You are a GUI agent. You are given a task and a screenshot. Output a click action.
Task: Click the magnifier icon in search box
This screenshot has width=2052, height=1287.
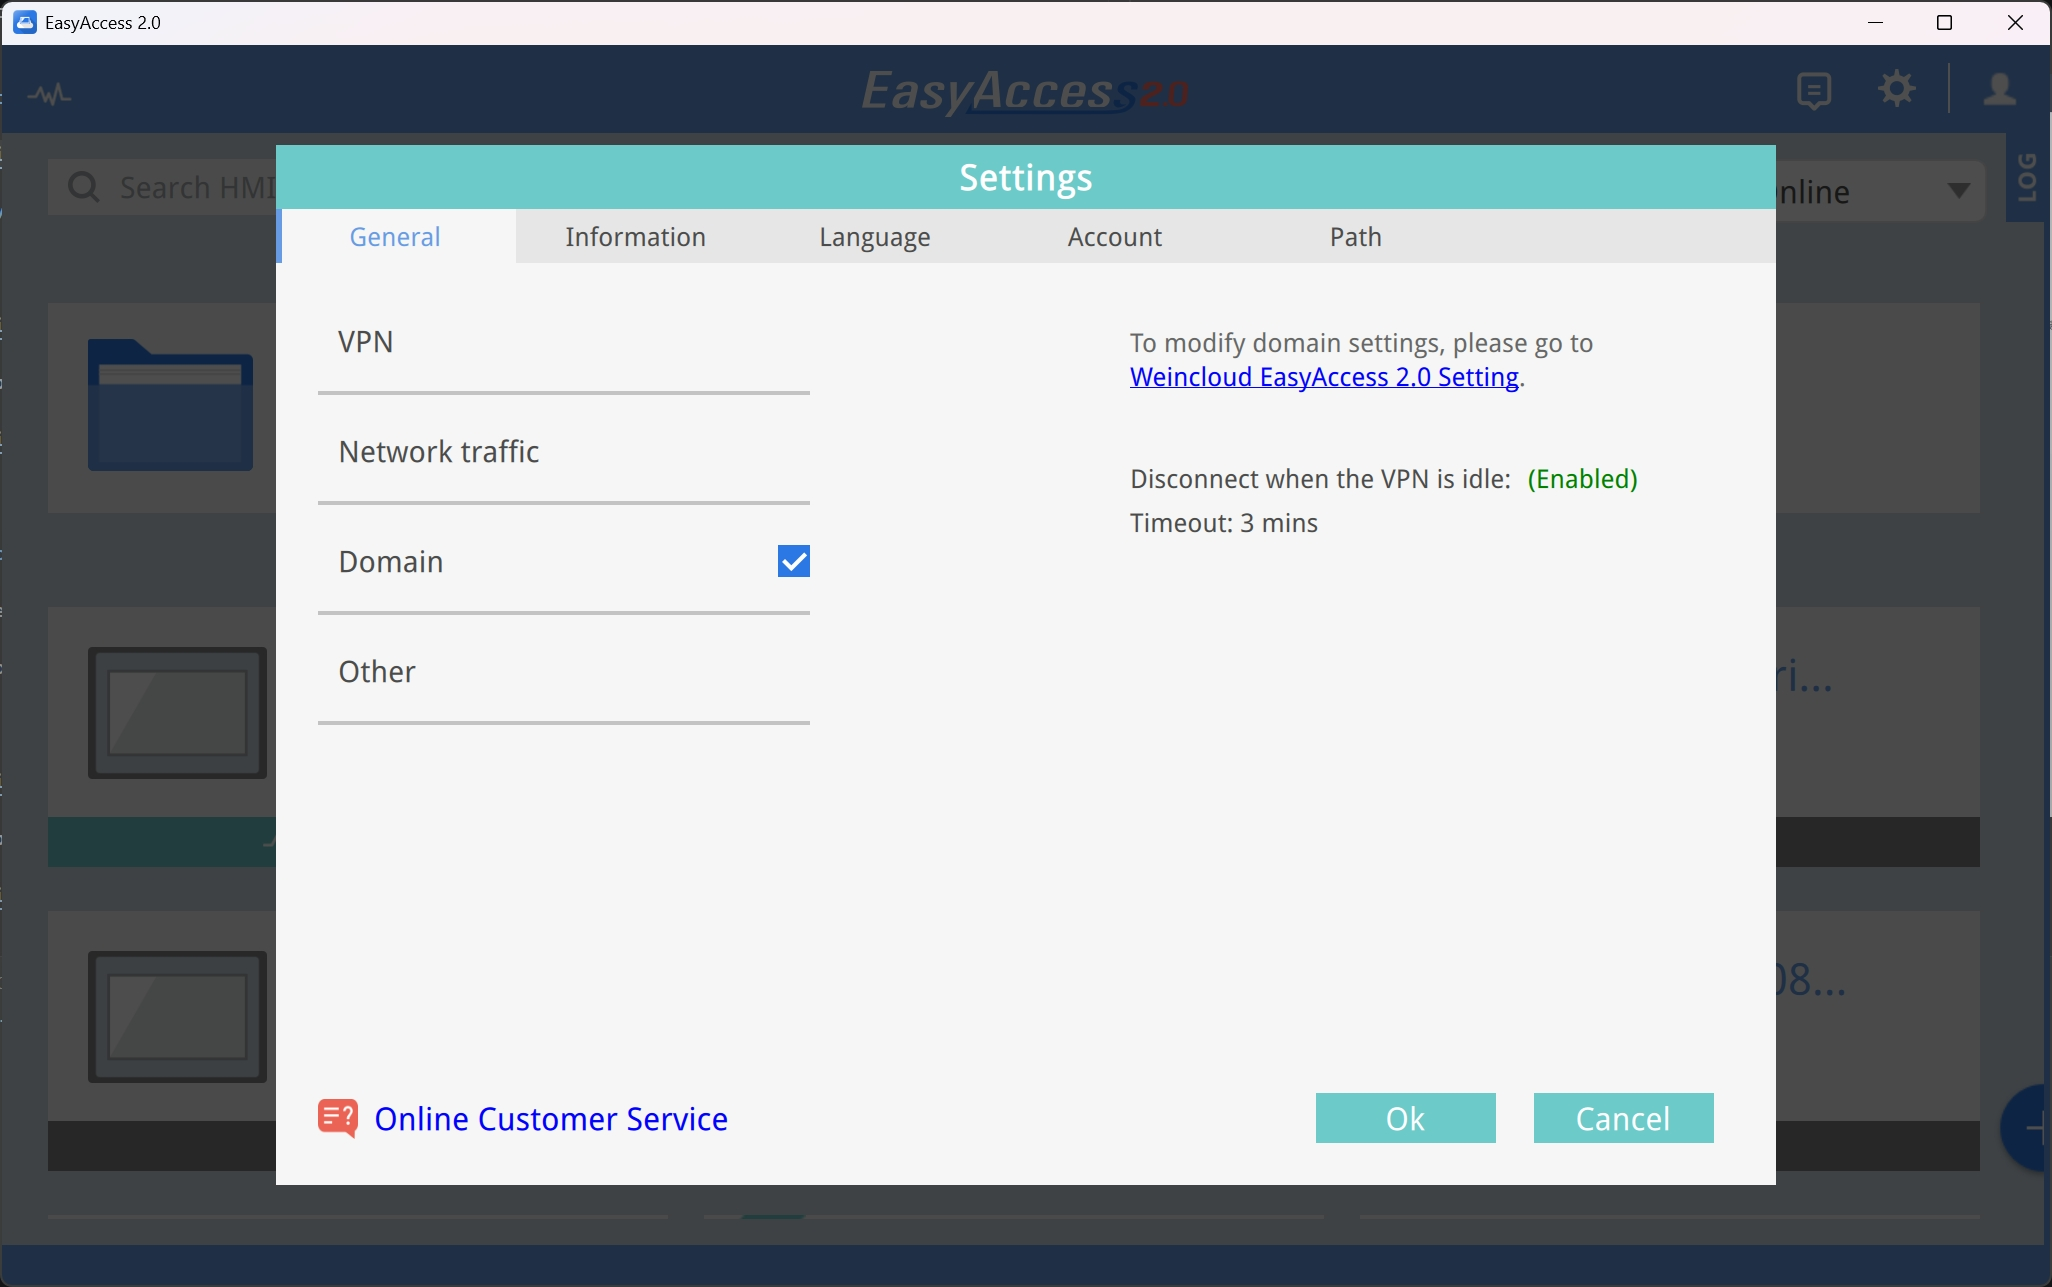click(84, 187)
